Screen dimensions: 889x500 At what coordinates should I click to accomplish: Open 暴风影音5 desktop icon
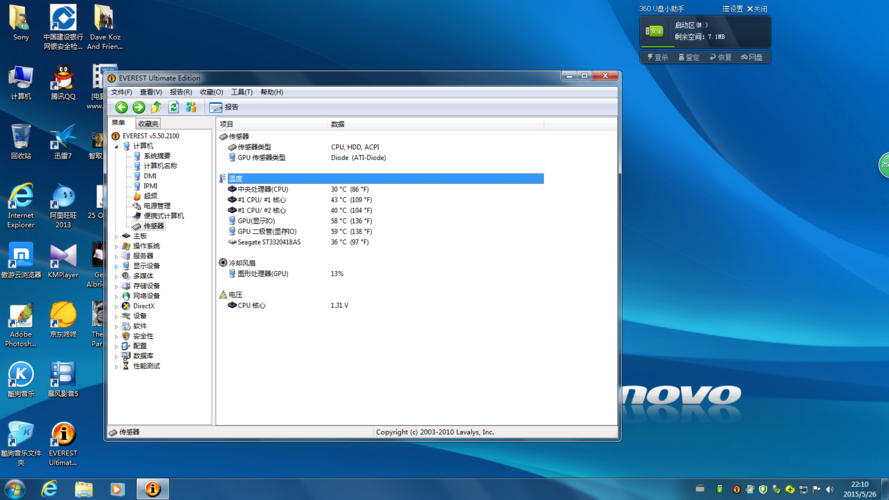(63, 380)
